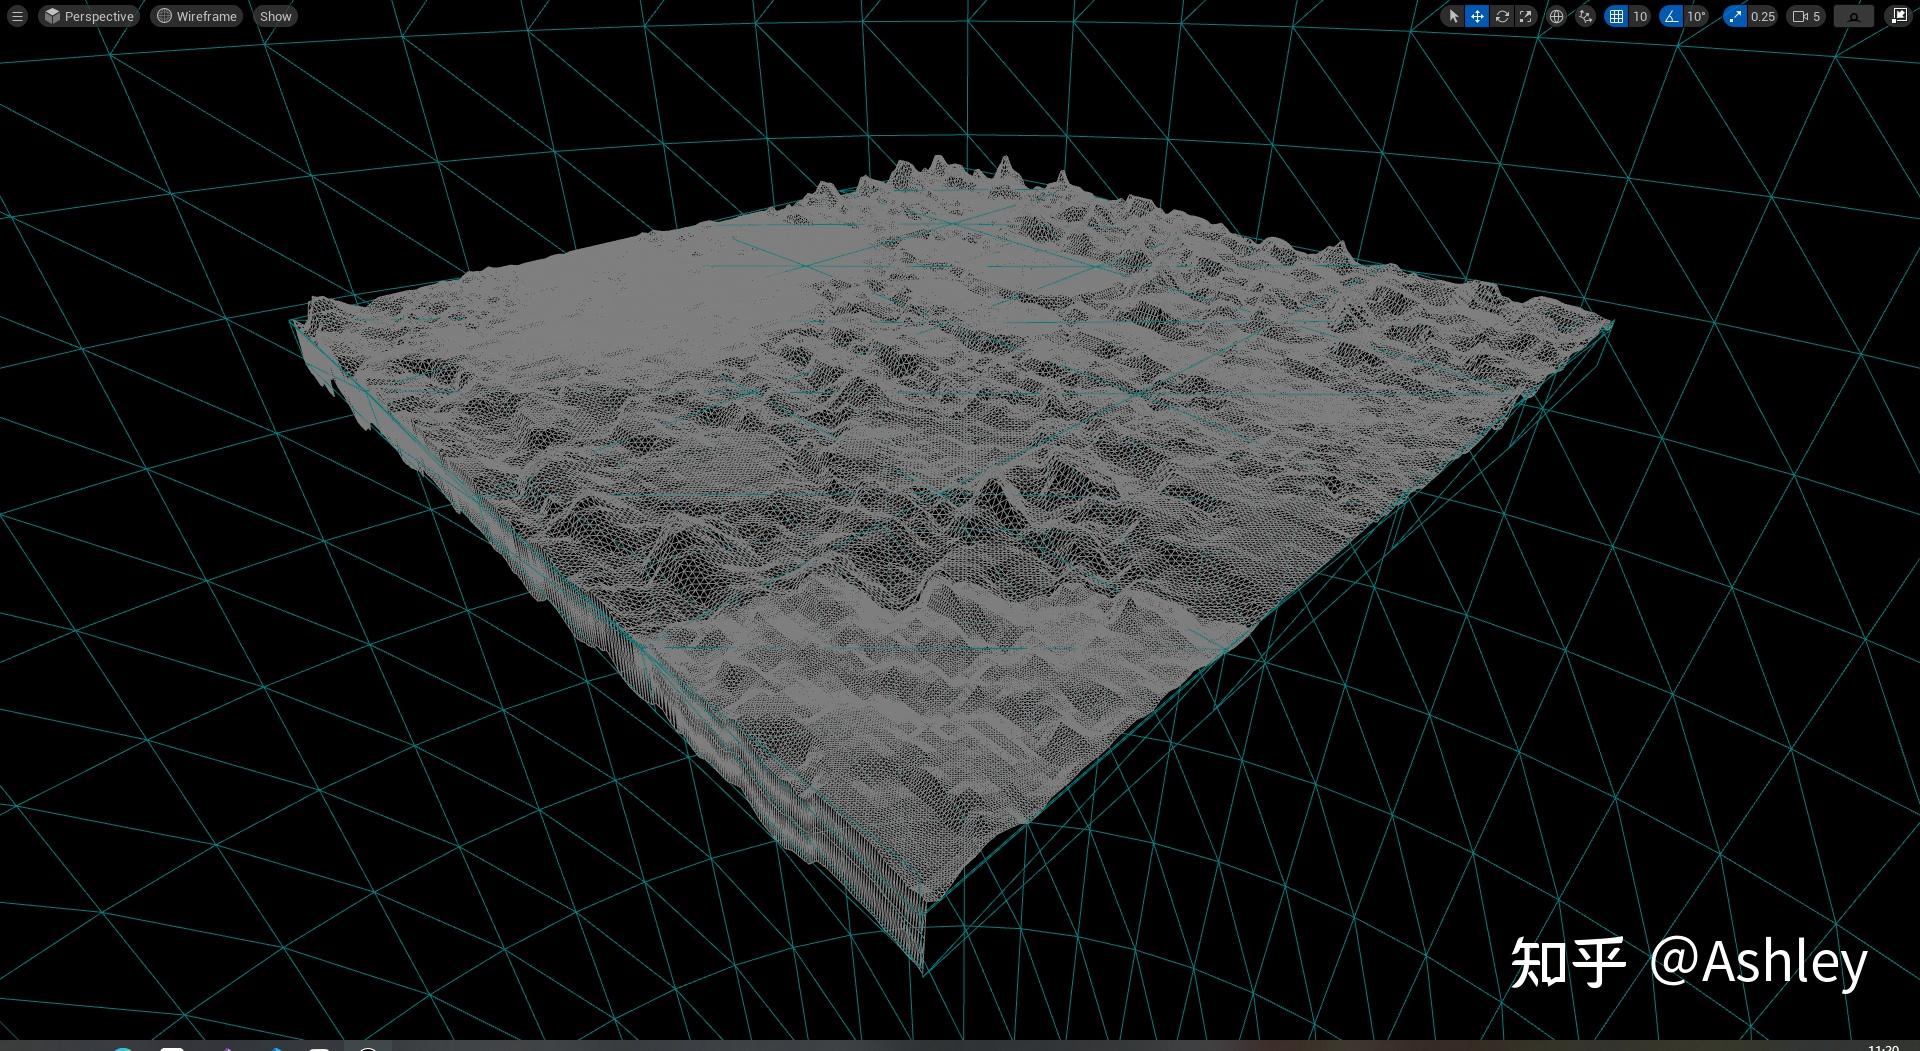Toggle grid snapping on or off
This screenshot has width=1920, height=1051.
(x=1617, y=16)
